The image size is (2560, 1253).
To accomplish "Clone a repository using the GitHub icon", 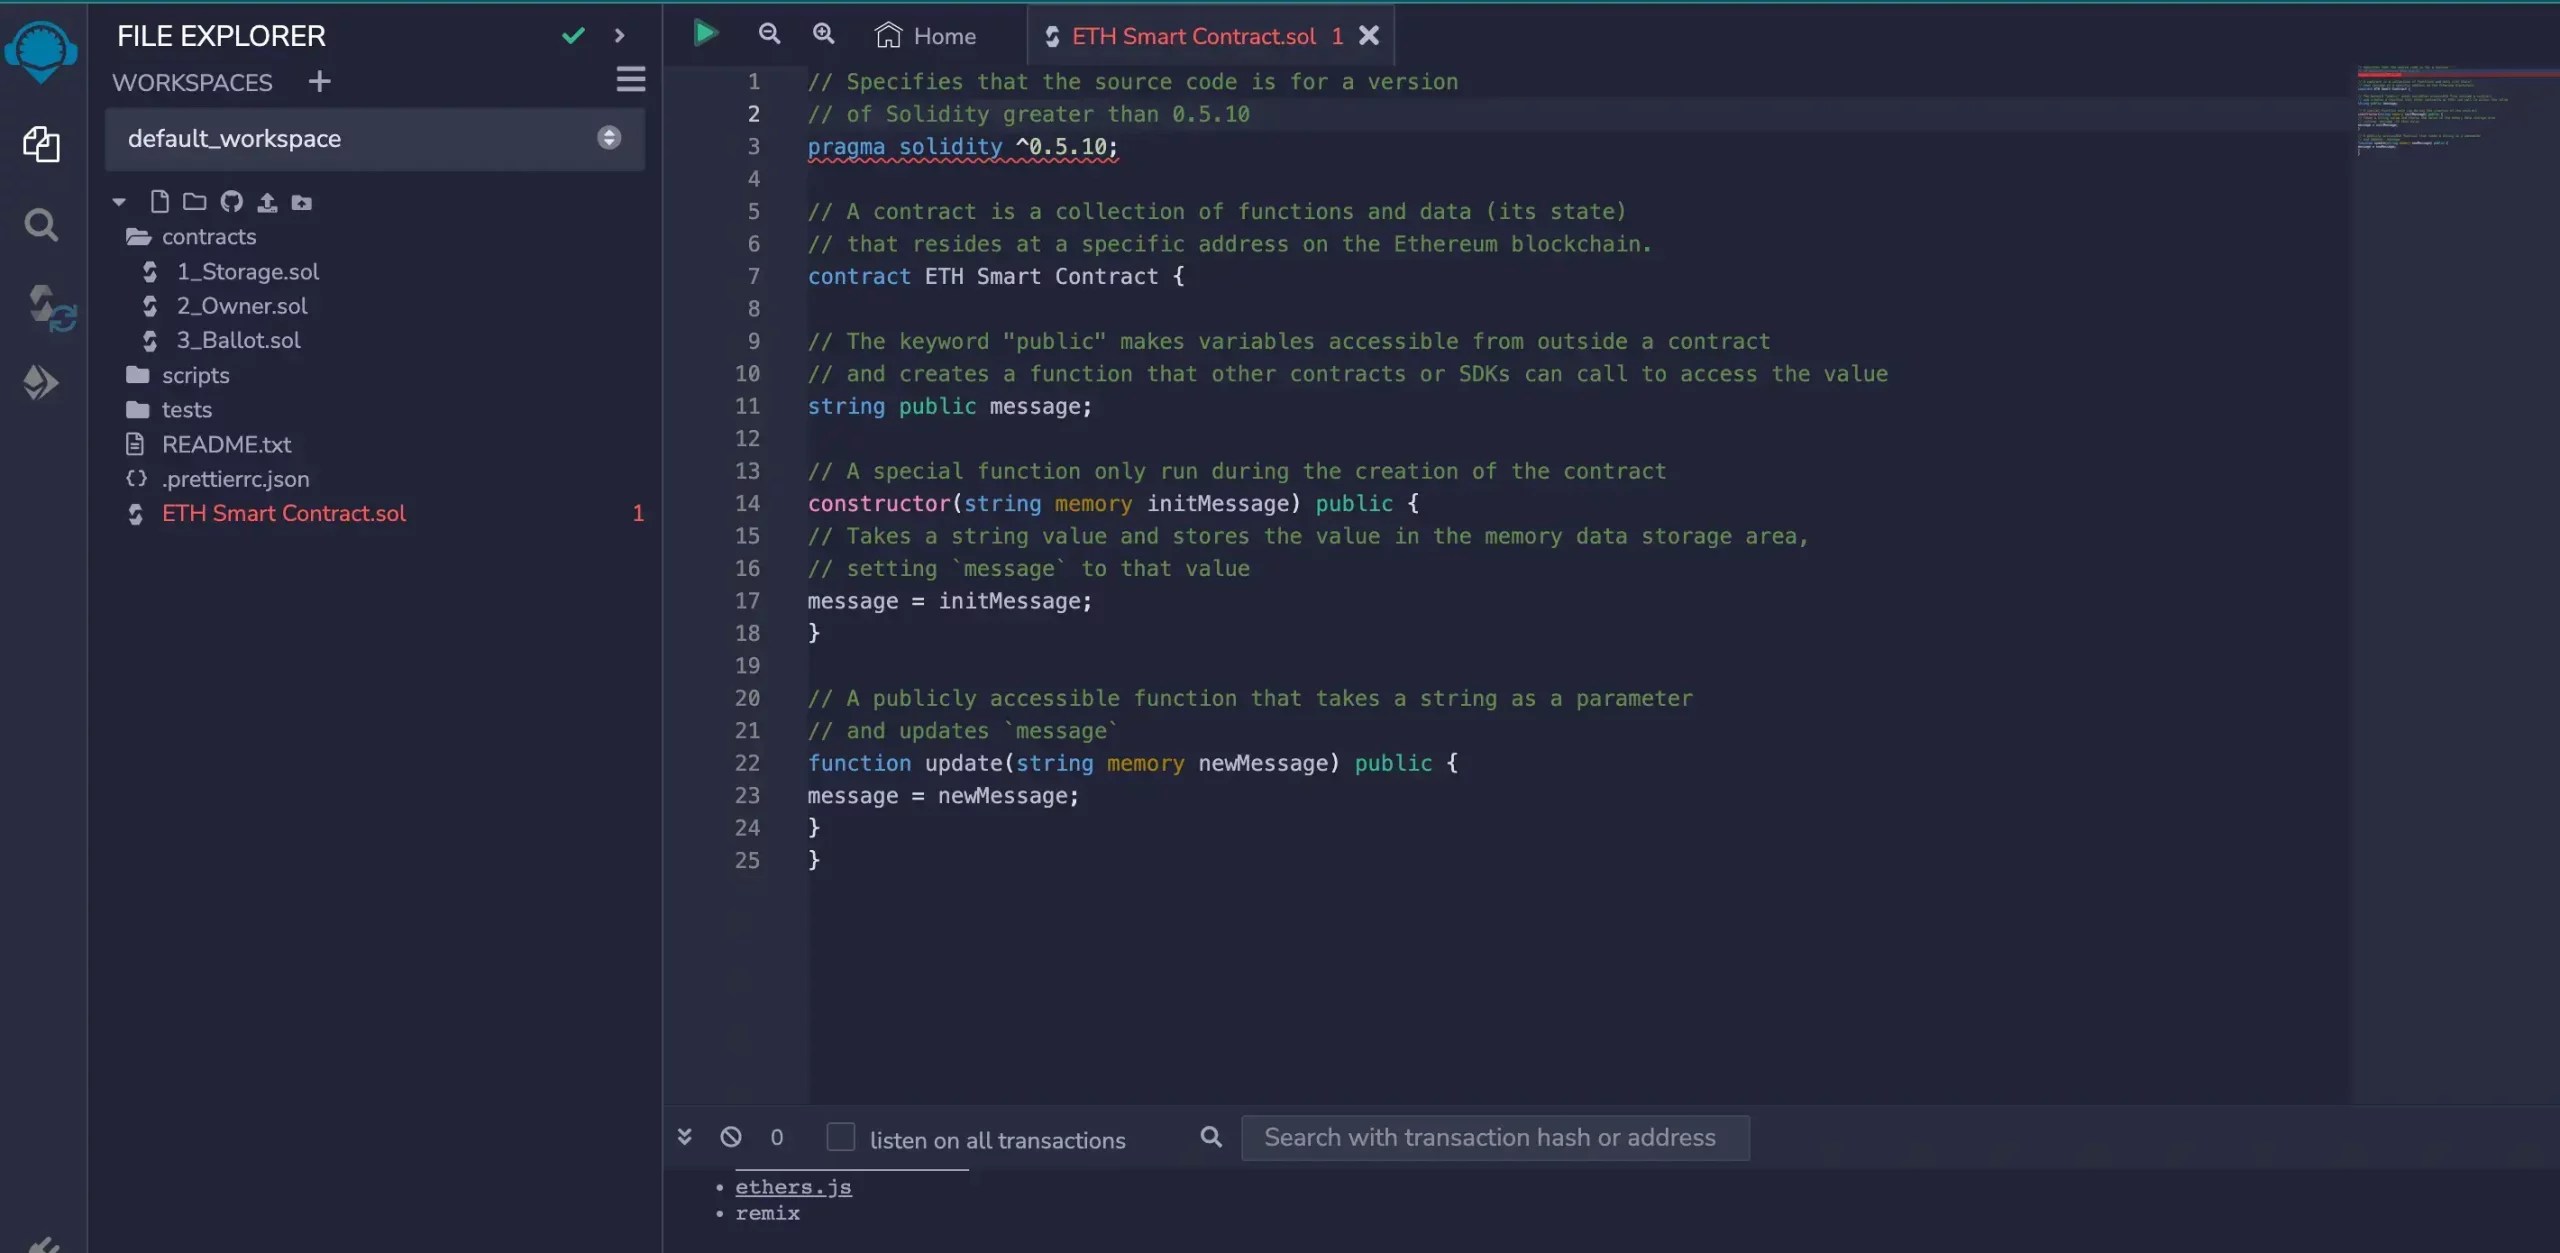I will click(x=232, y=201).
